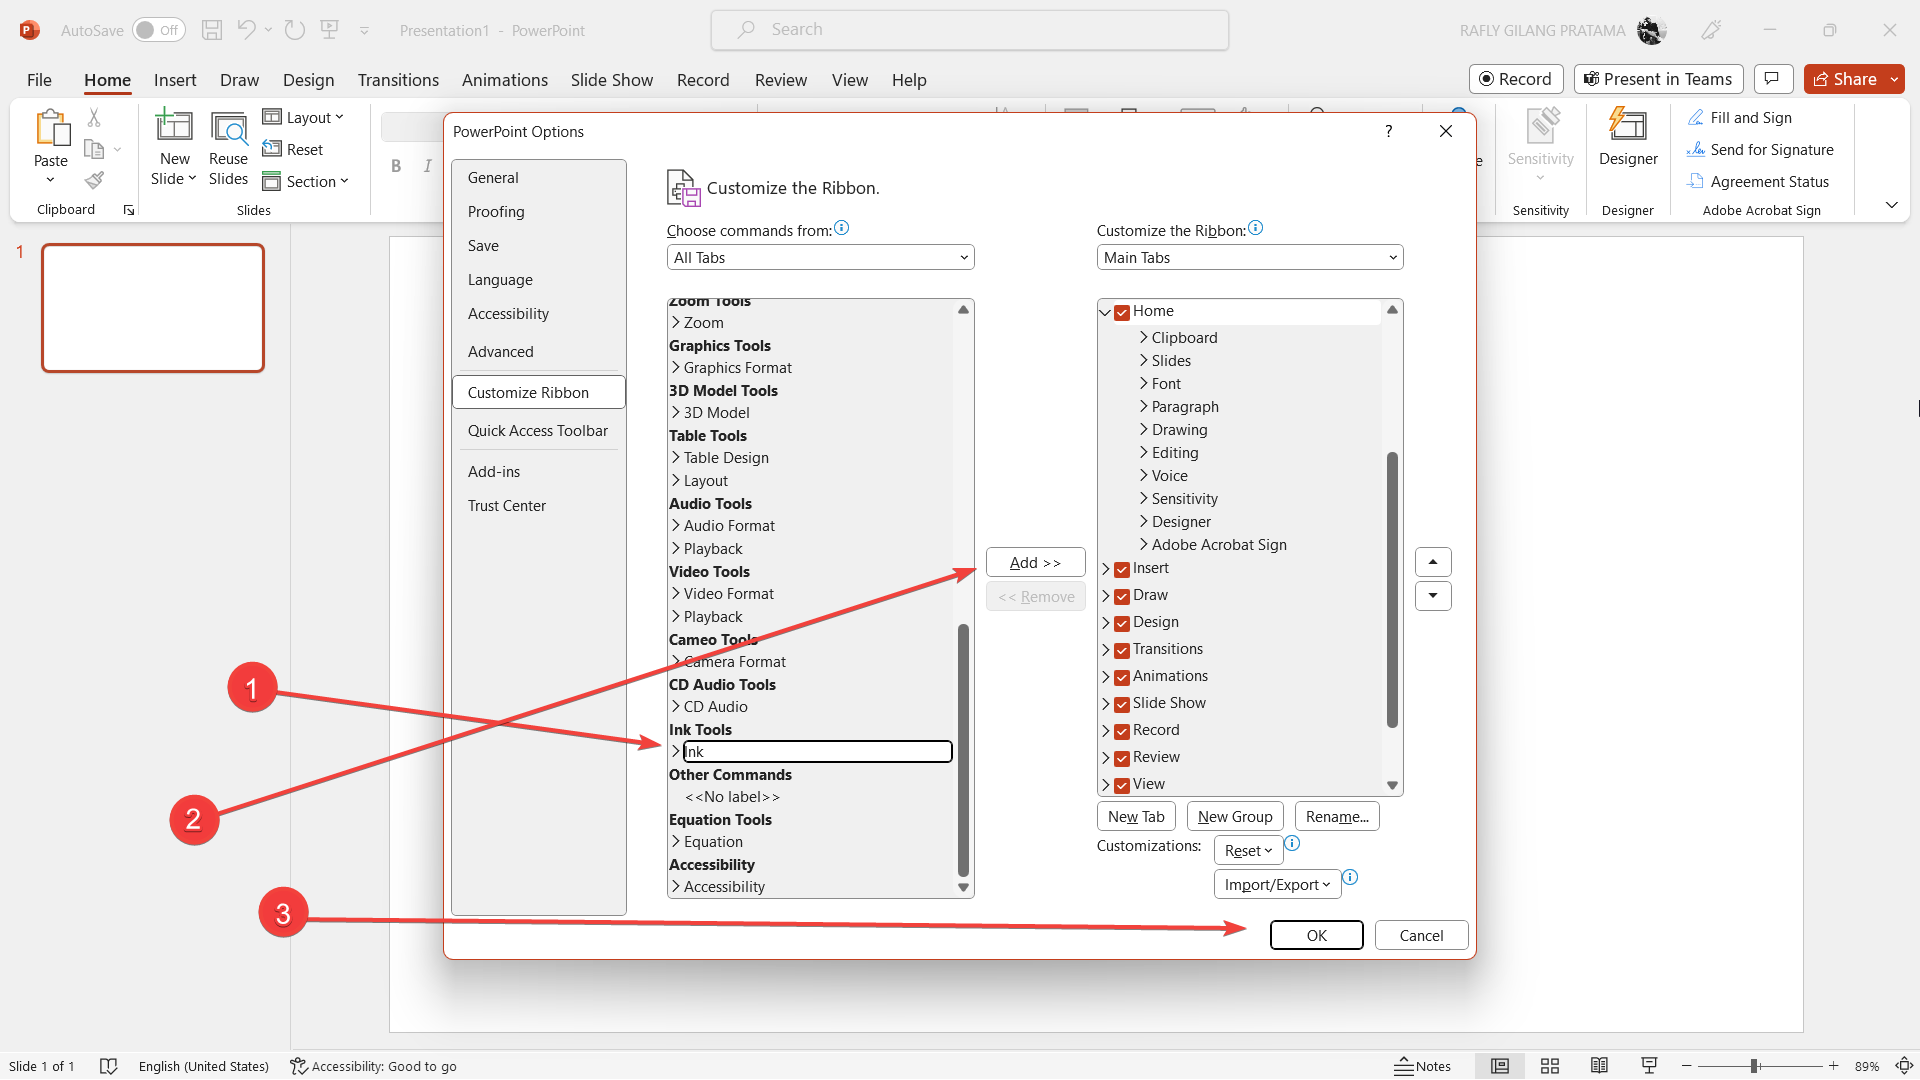Select Quick Access Toolbar category

[537, 431]
